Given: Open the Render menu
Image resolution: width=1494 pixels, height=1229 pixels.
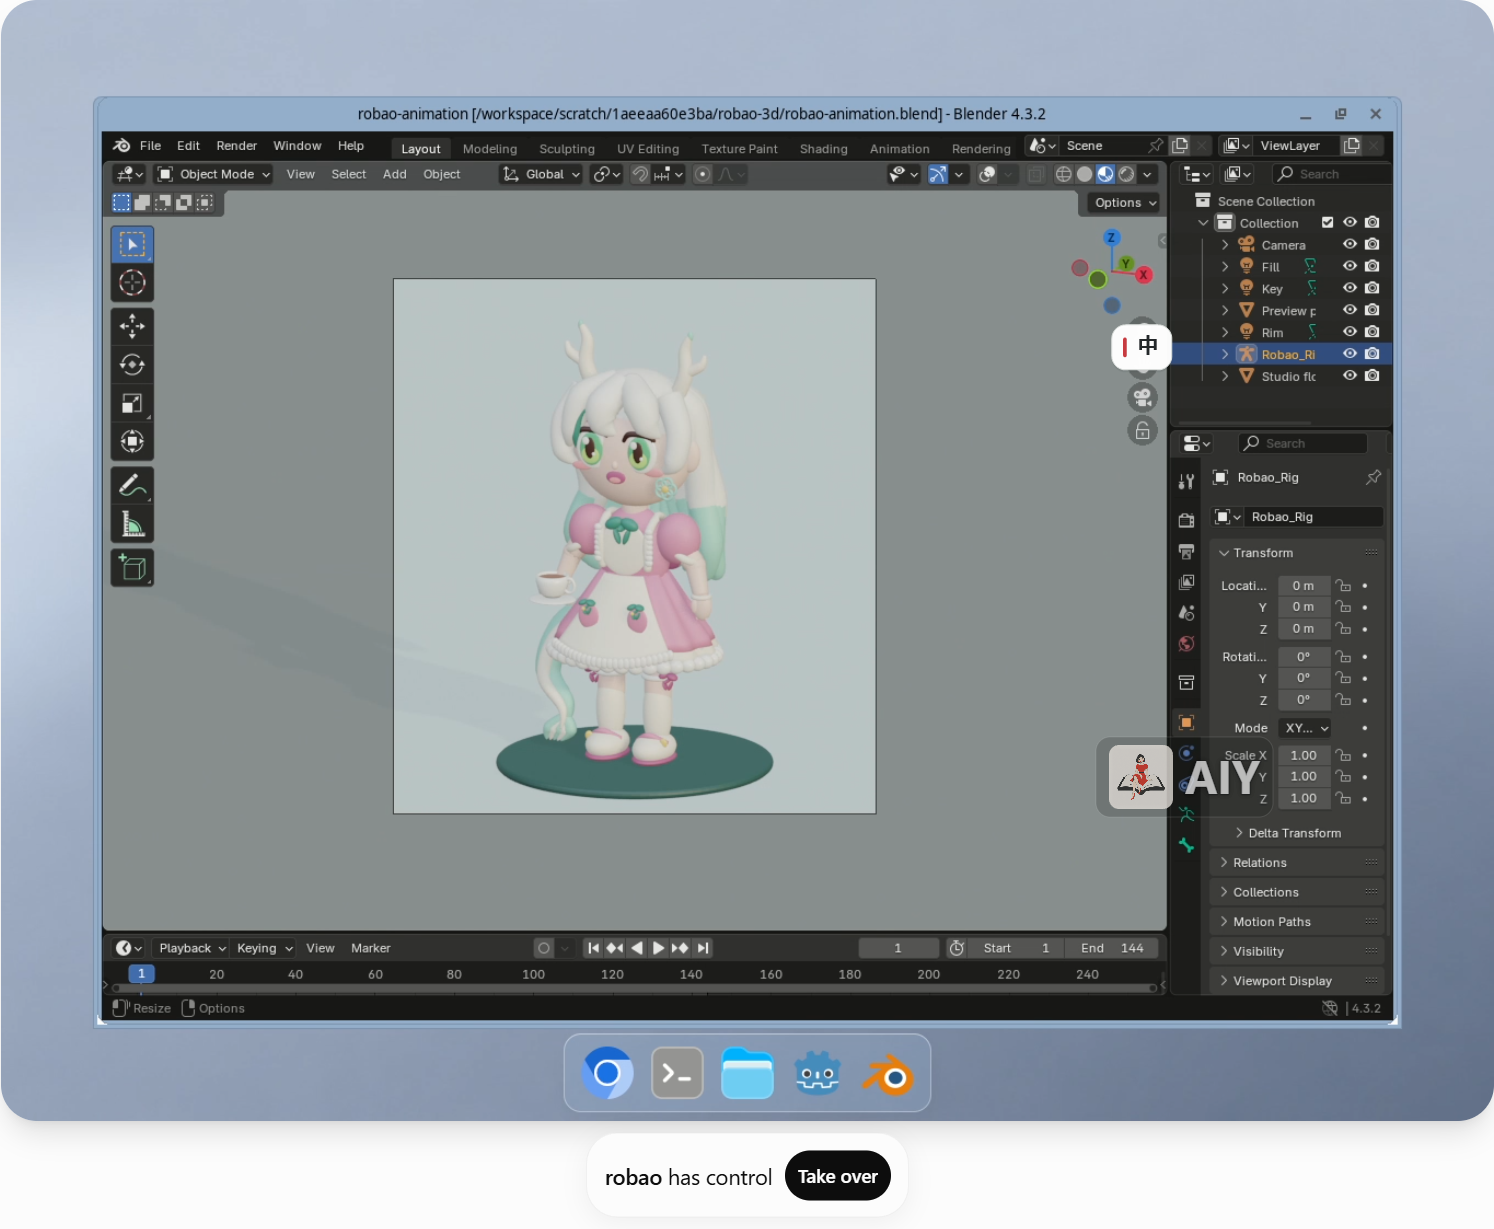Looking at the screenshot, I should [236, 146].
